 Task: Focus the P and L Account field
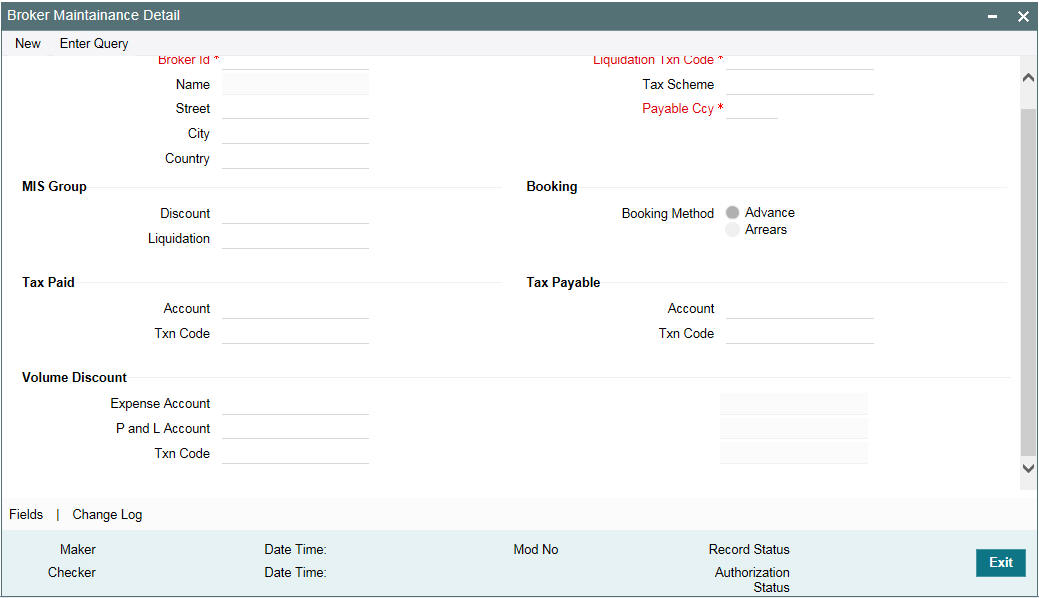296,428
